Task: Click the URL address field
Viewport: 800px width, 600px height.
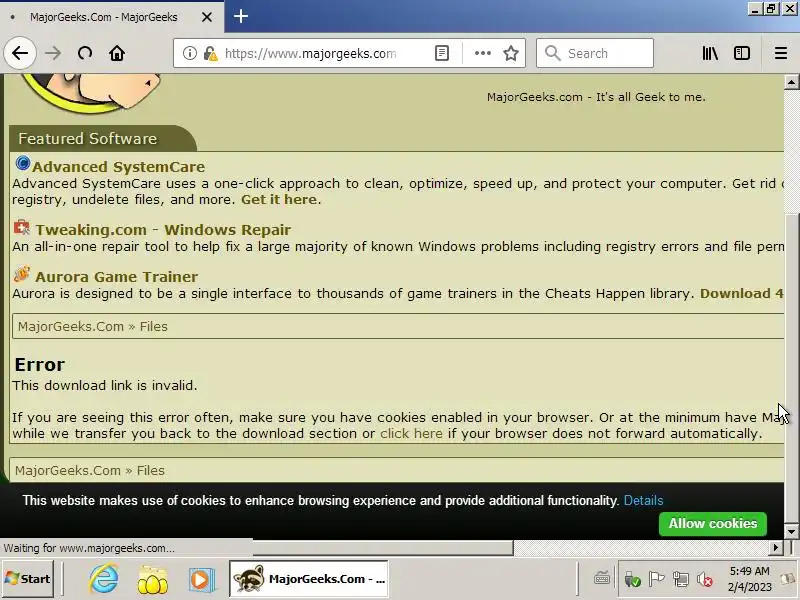Action: [x=310, y=53]
